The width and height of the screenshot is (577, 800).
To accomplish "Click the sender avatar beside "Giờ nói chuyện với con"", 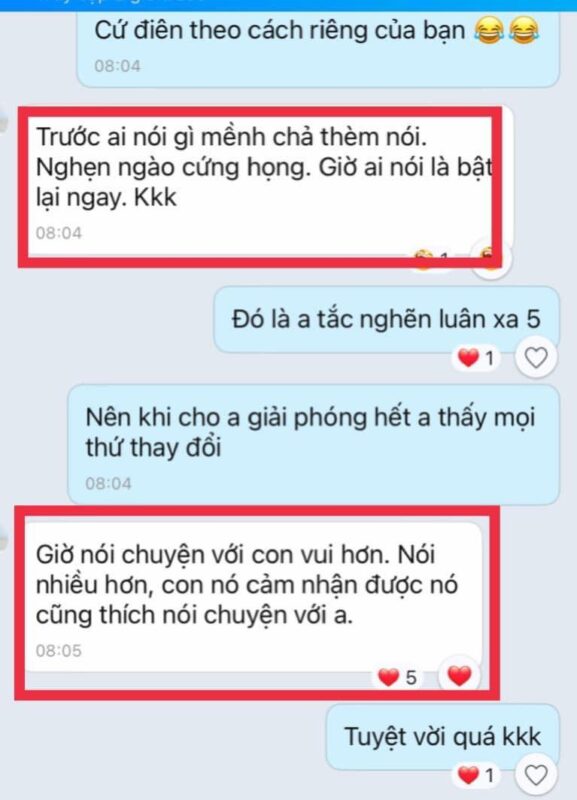I will (x=4, y=540).
